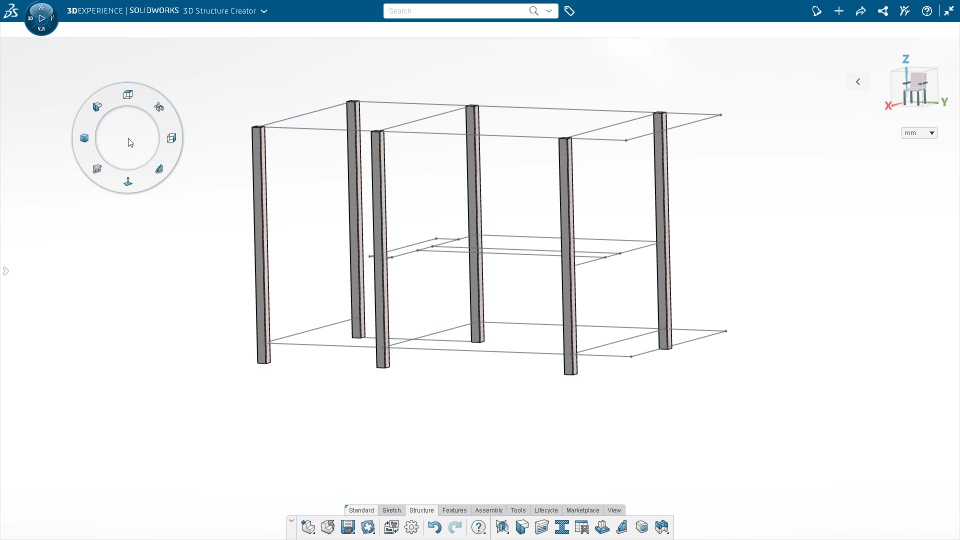
Task: Click the search magnifier icon
Action: point(534,11)
